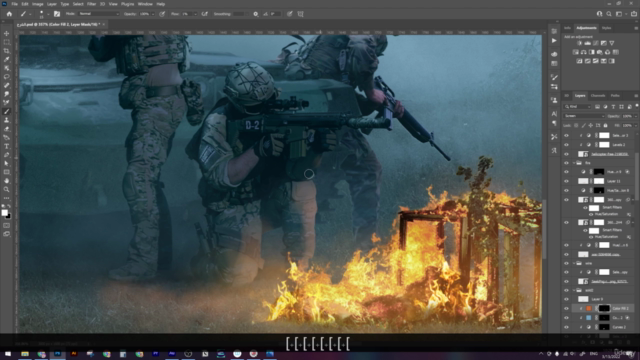Open the layer blend mode Screen dropdown

584,116
